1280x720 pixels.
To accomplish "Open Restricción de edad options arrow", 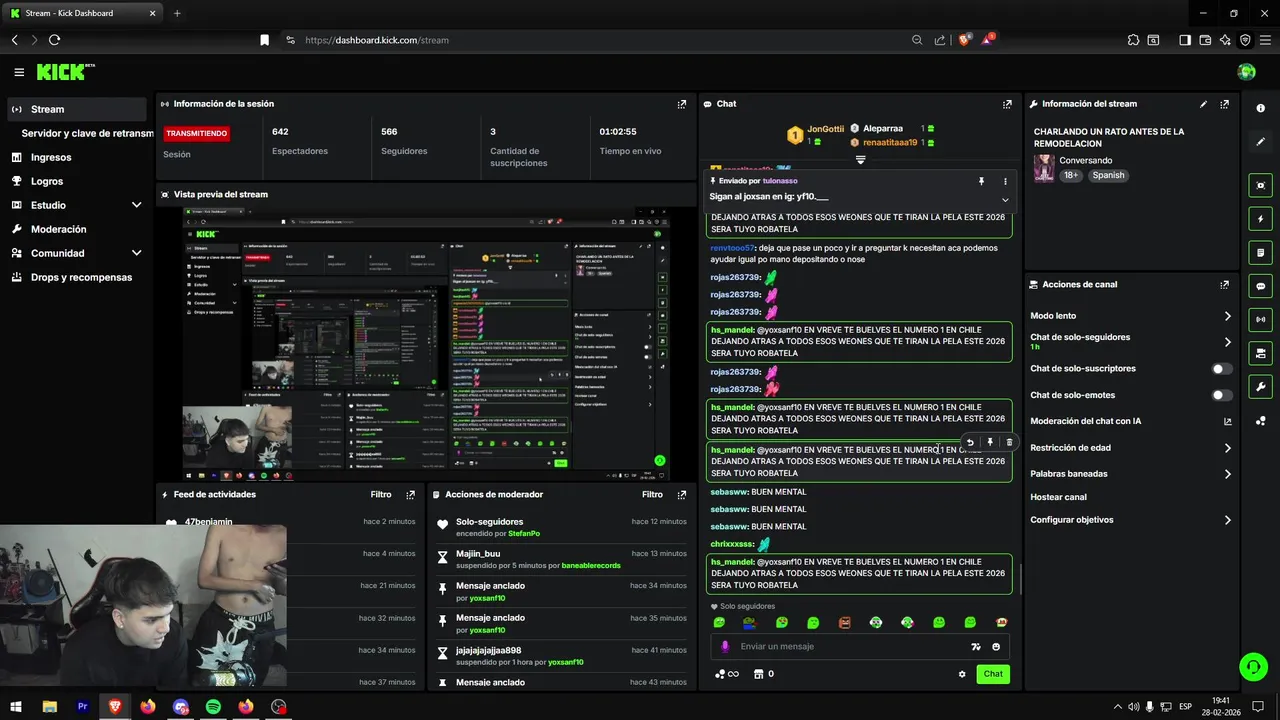I will (1227, 448).
